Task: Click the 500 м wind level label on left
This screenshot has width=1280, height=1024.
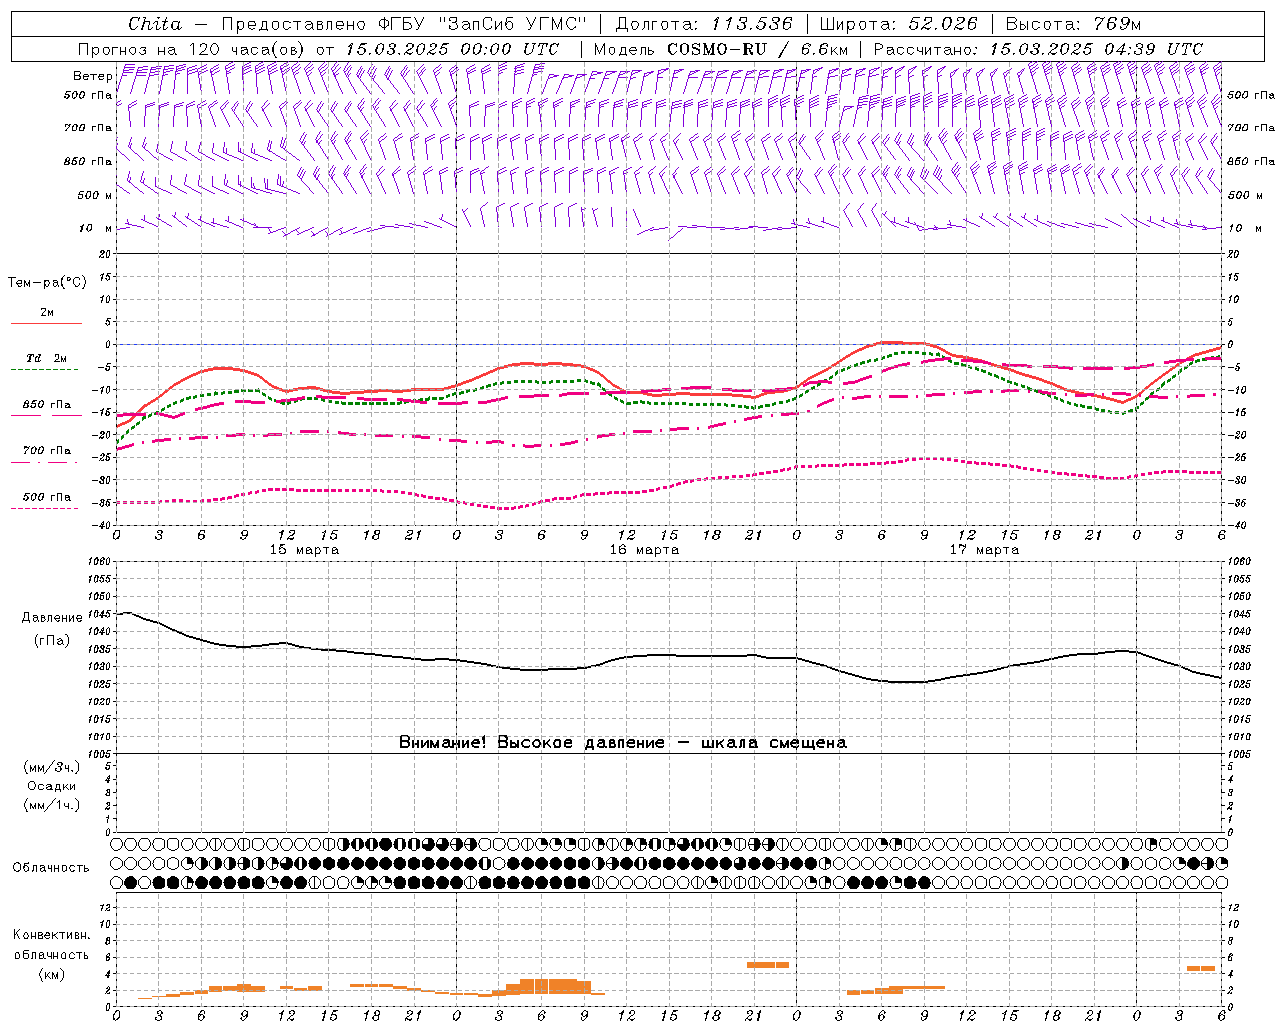Action: tap(94, 195)
